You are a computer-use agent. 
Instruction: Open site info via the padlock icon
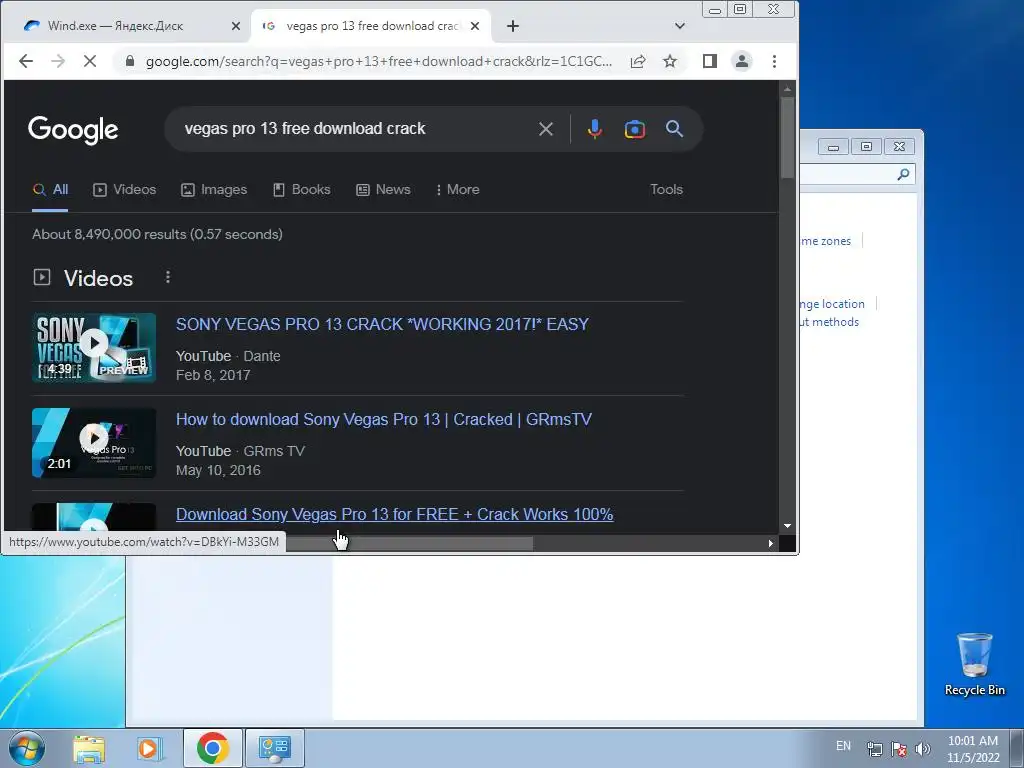click(130, 61)
